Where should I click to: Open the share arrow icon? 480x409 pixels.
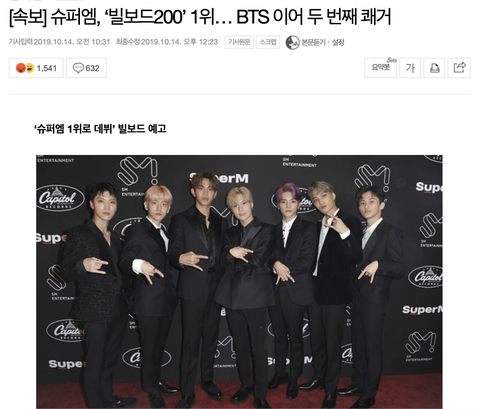point(459,68)
